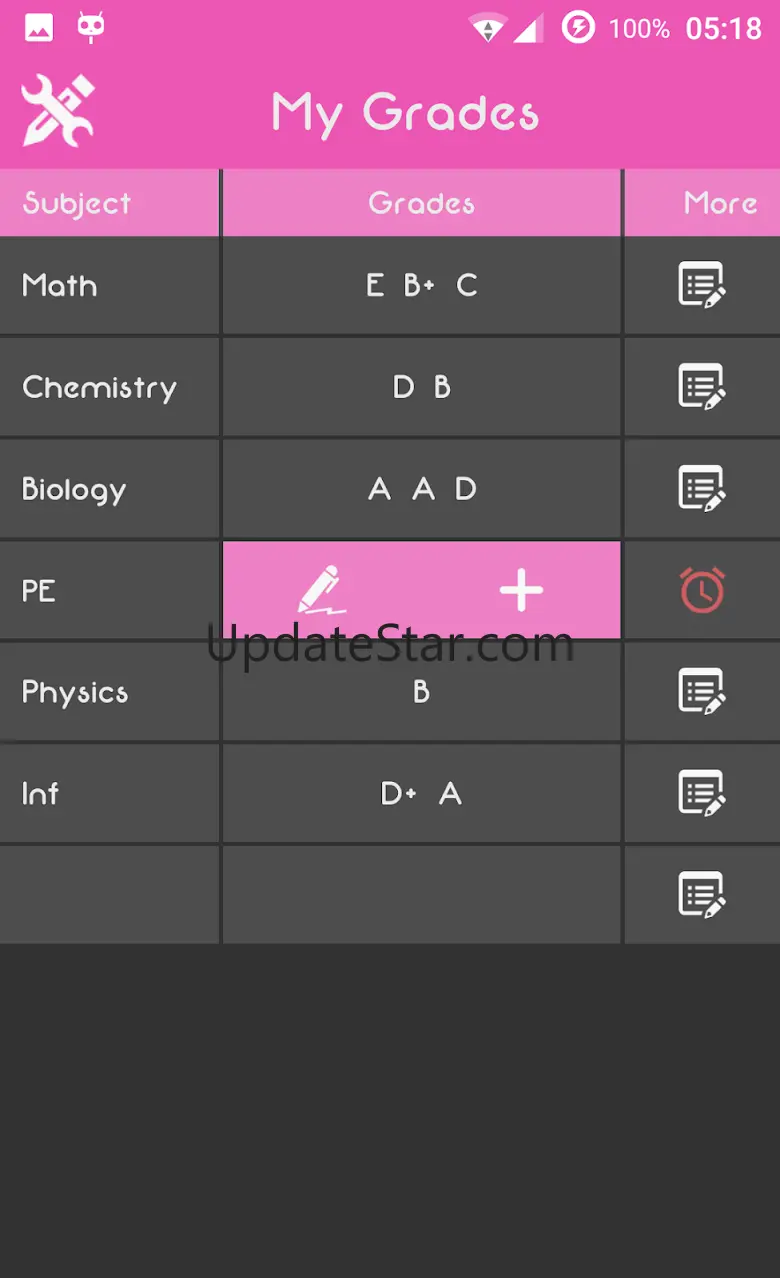Open the notes icon for Chemistry
780x1278 pixels.
(701, 387)
